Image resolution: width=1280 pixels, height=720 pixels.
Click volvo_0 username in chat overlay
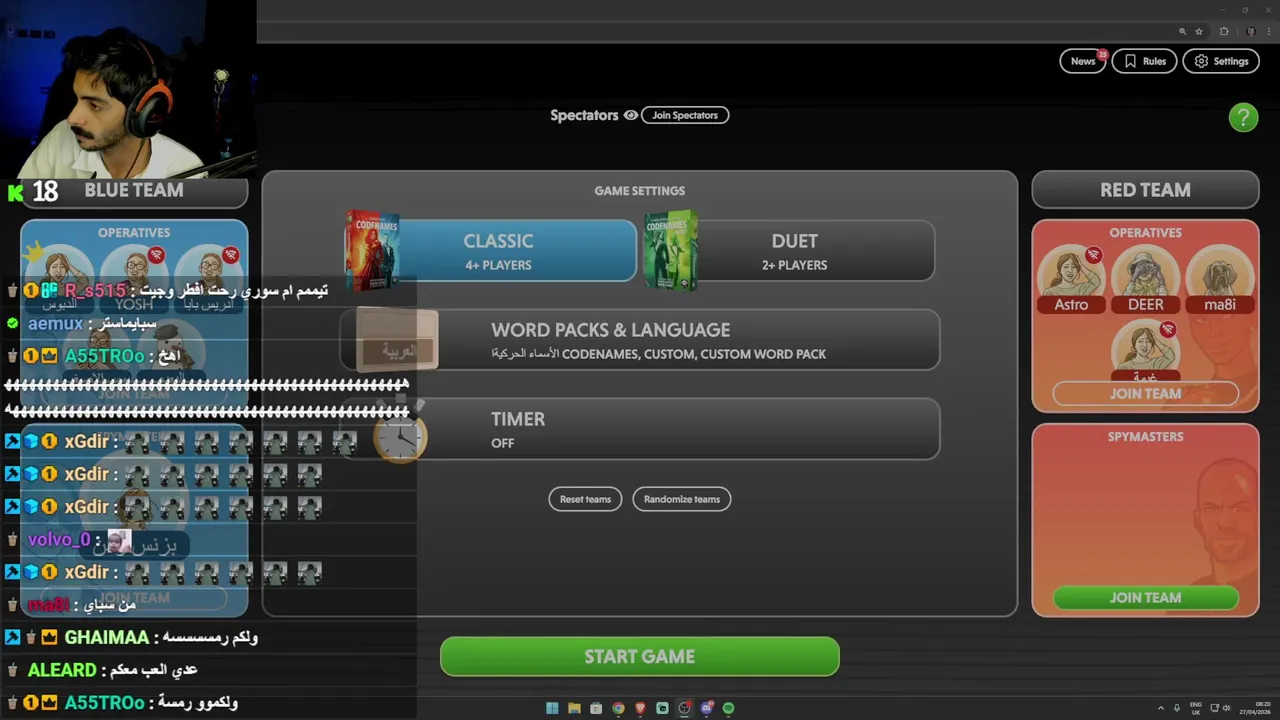click(59, 540)
